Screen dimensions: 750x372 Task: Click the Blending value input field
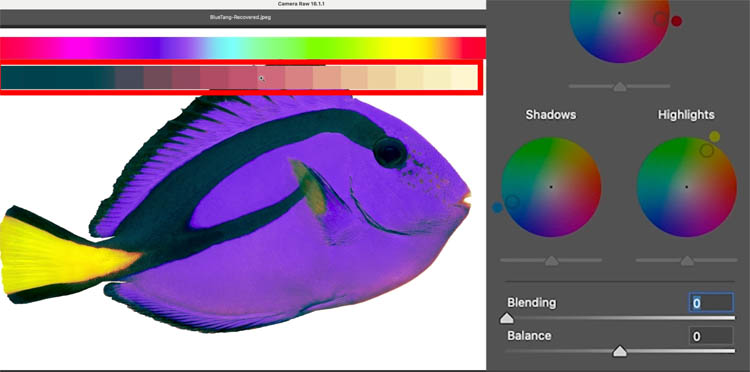[x=711, y=303]
